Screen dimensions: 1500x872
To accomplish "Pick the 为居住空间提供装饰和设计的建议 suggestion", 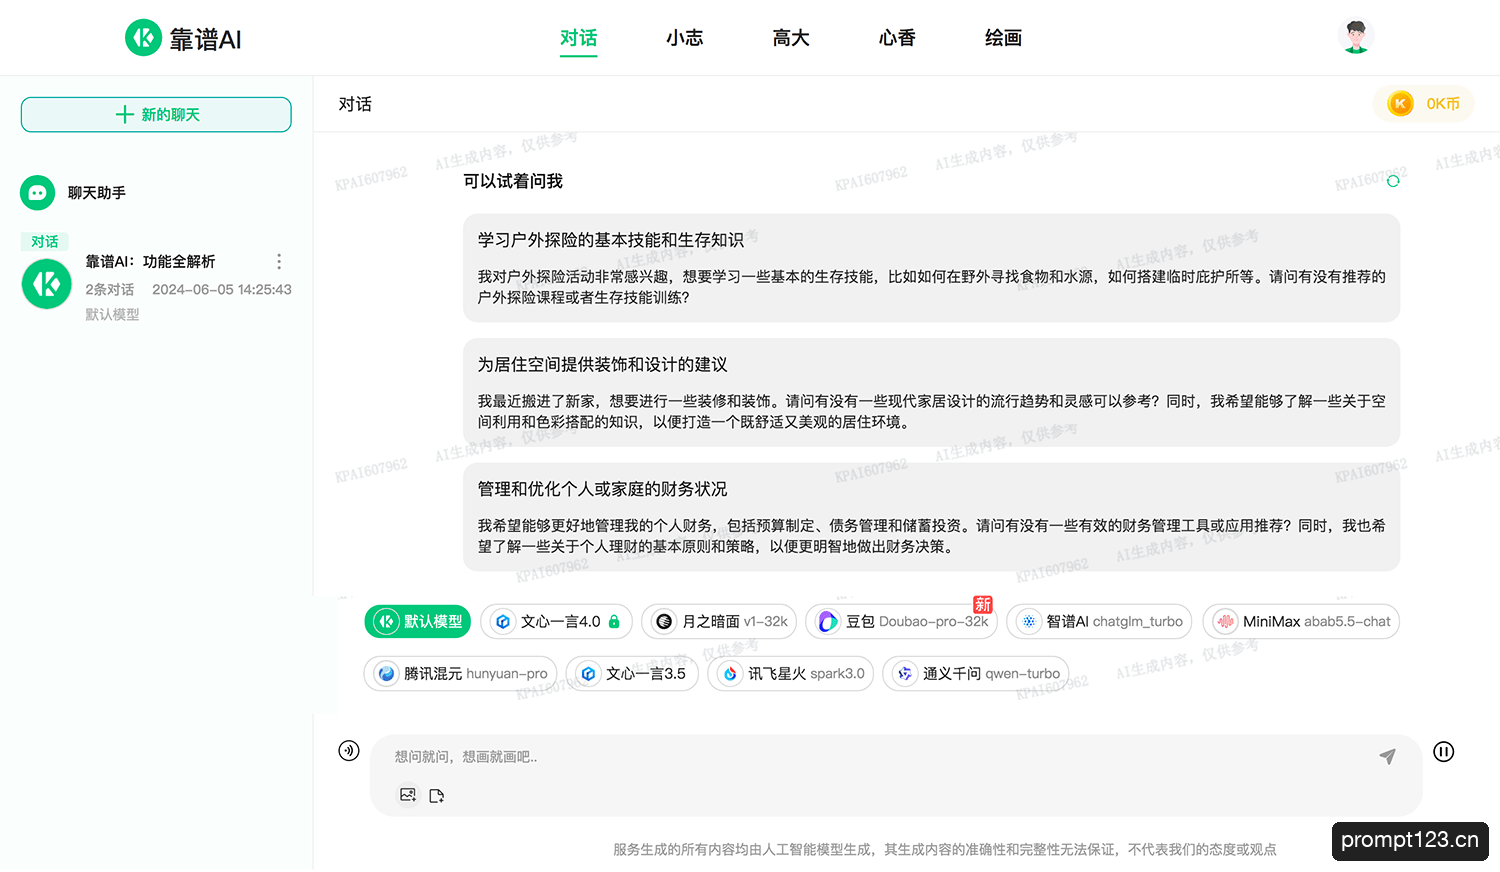I will [x=931, y=393].
